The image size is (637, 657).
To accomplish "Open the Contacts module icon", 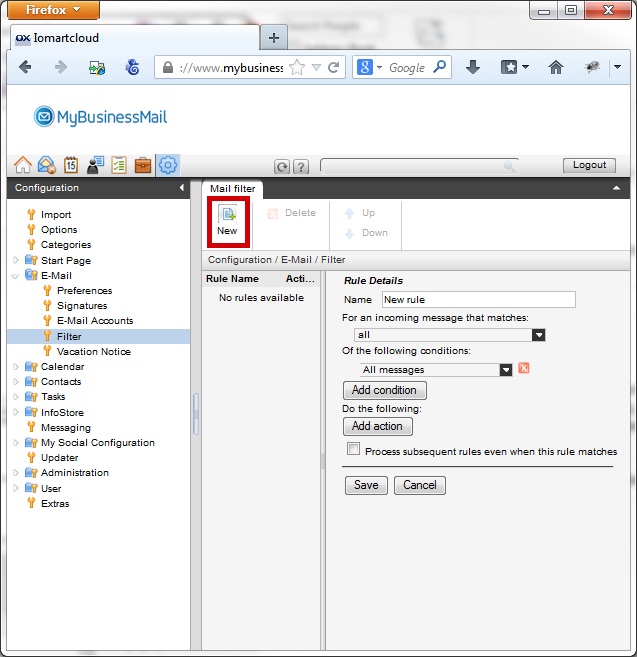I will click(95, 165).
